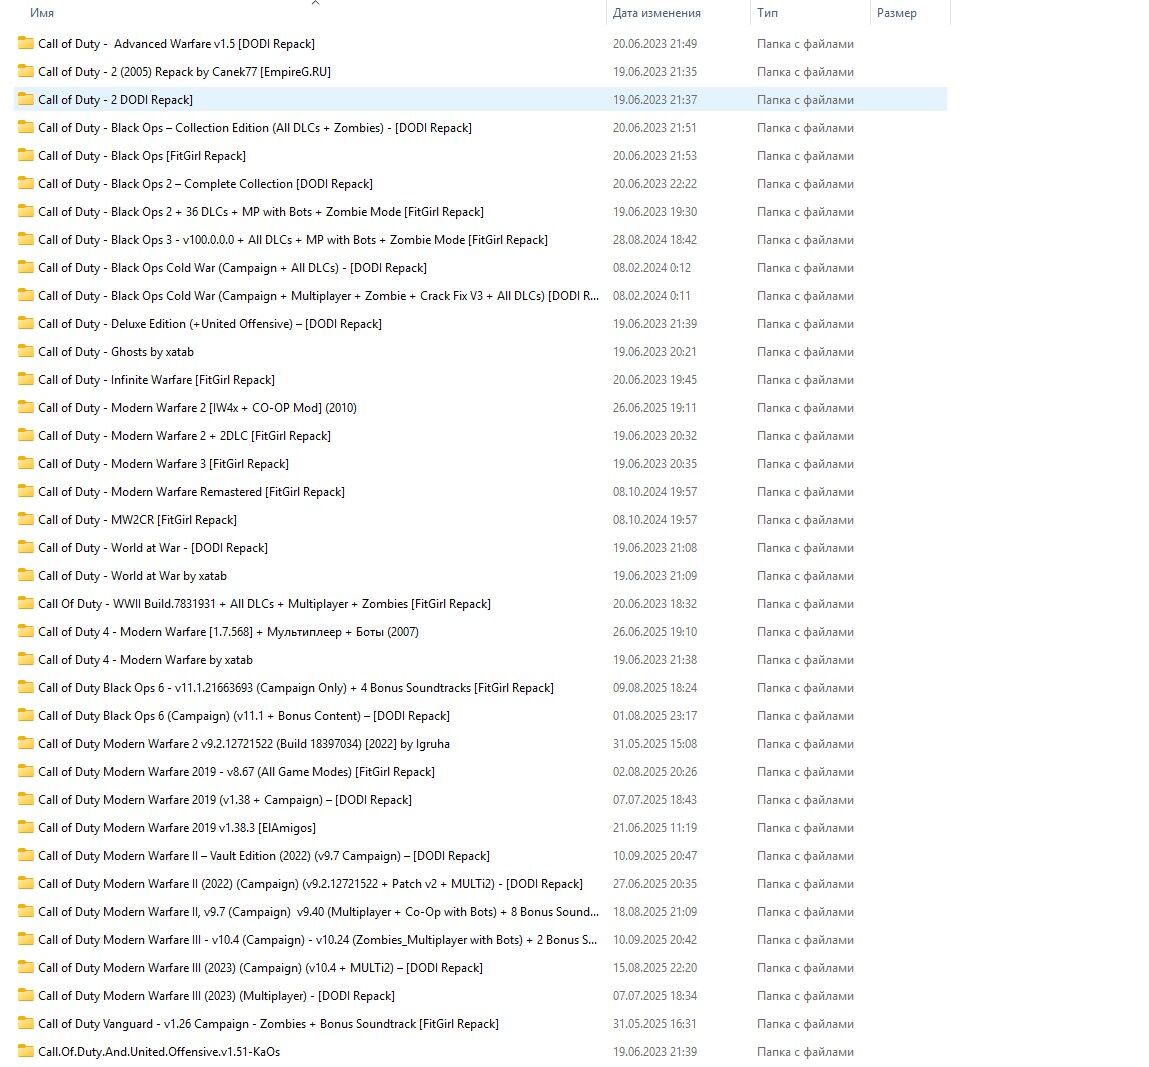Screen dimensions: 1149x1067
Task: Click folder icon of Call of Duty Ghosts by xatab
Action: [25, 352]
